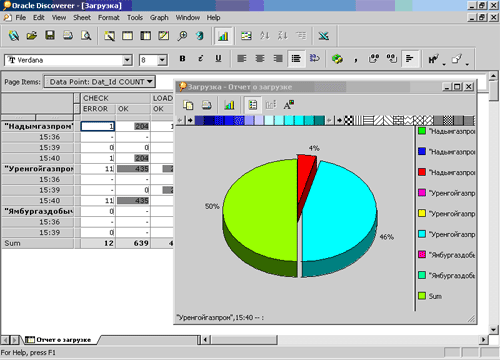Toggle the legend button in graph toolbar
This screenshot has width=500, height=360.
click(253, 105)
